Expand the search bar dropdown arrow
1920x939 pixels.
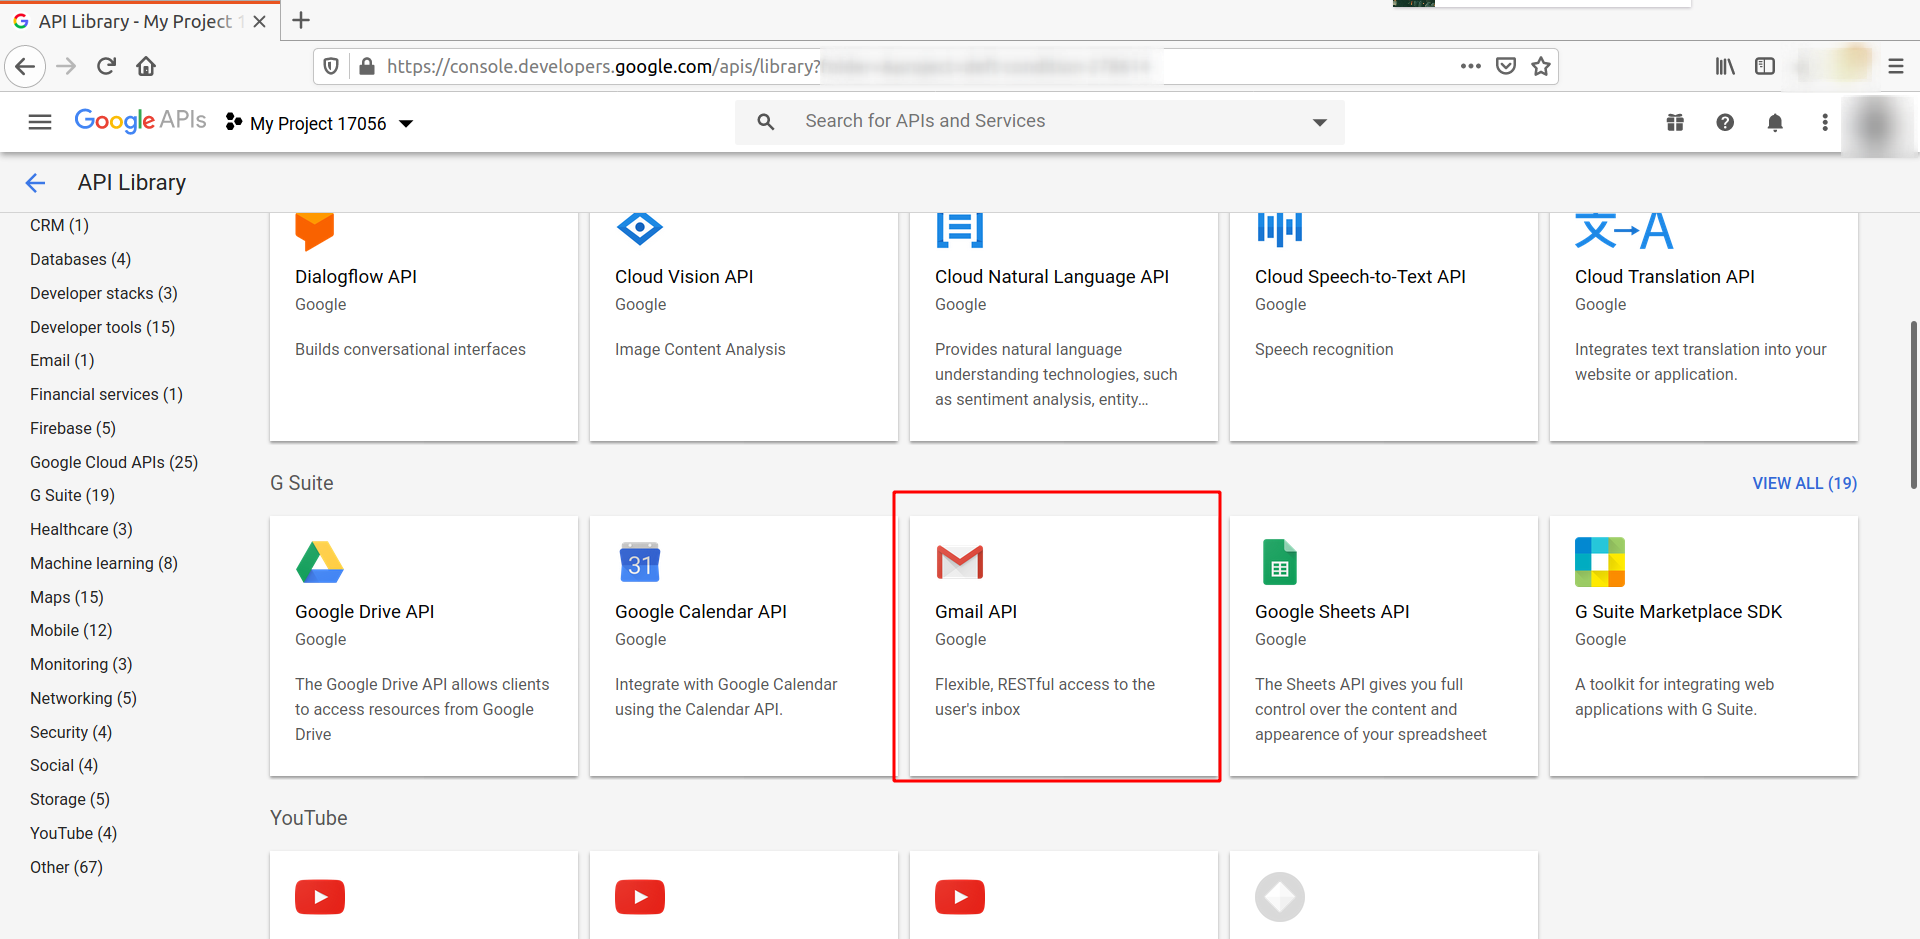tap(1320, 122)
